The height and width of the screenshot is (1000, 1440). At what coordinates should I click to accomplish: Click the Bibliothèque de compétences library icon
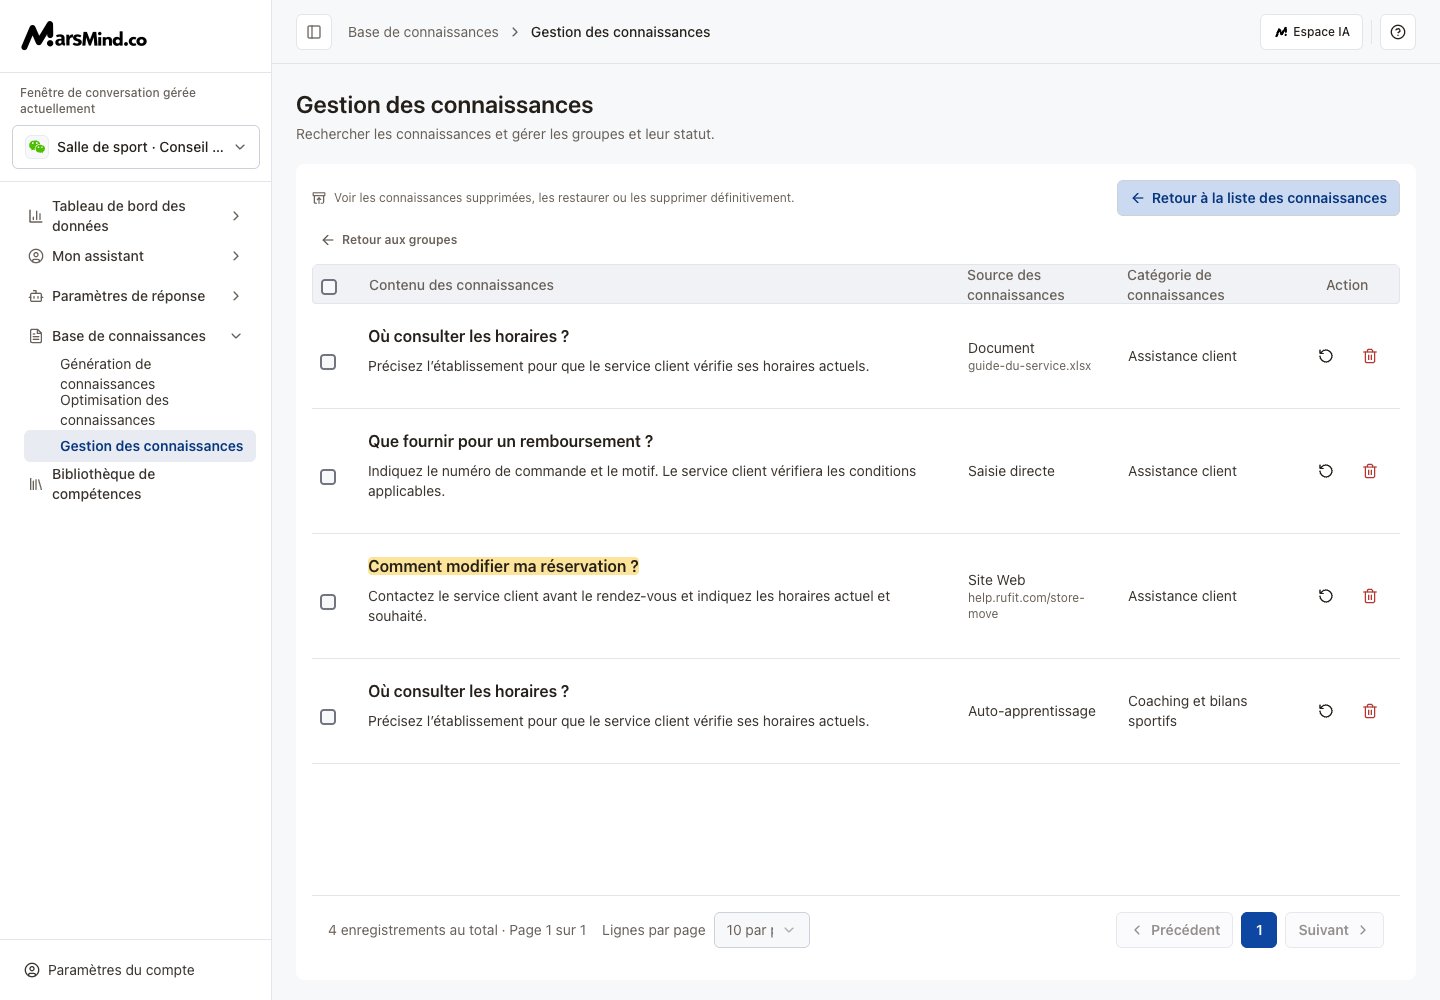coord(35,484)
